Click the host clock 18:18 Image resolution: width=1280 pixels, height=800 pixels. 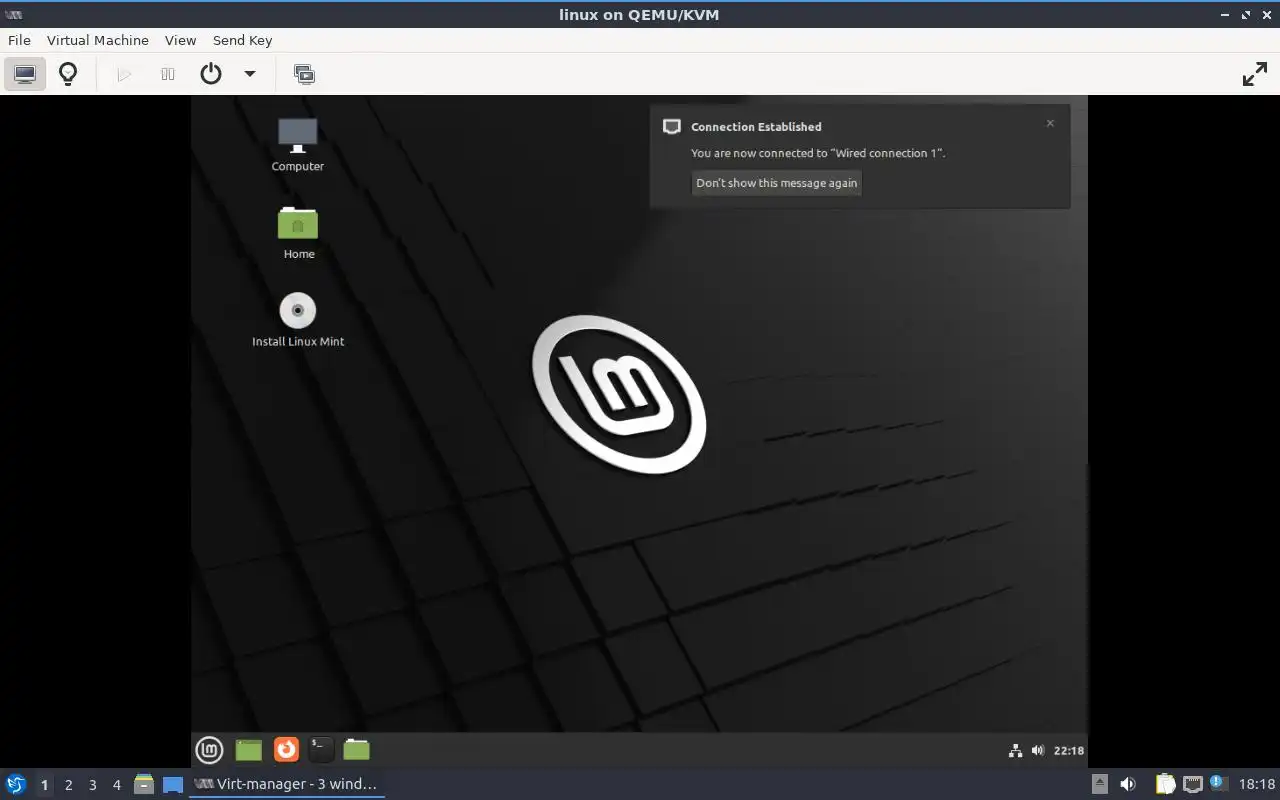tap(1257, 785)
